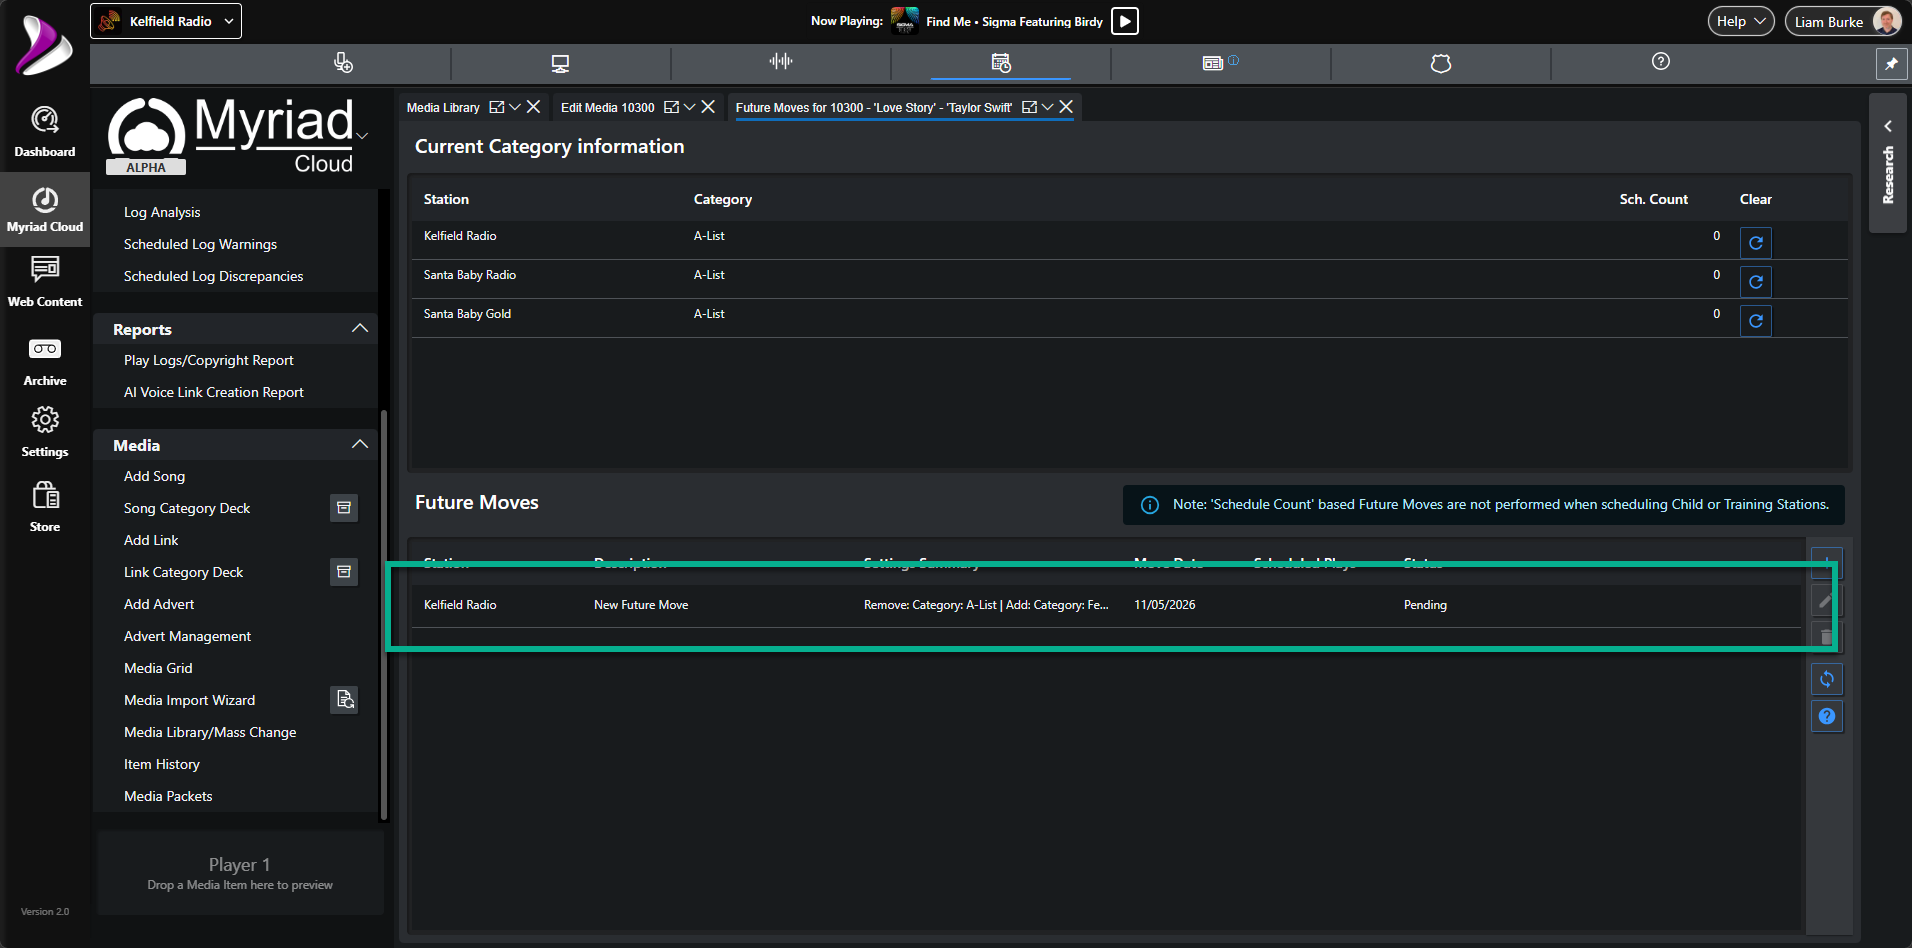The height and width of the screenshot is (948, 1912).
Task: Open the Future Moves tab chevron menu
Action: tap(1047, 107)
